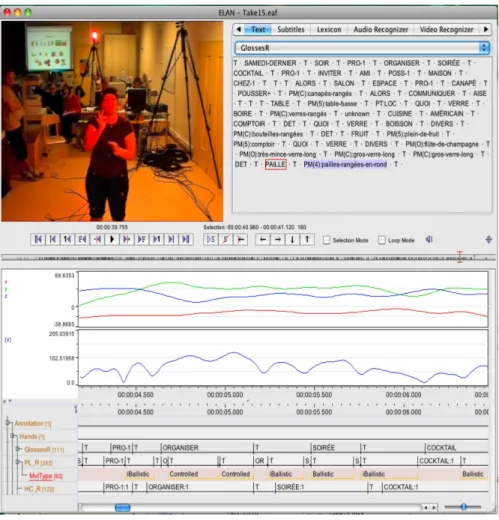Viewport: 499px width, 520px height.
Task: Play the current selection
Action: click(x=211, y=239)
